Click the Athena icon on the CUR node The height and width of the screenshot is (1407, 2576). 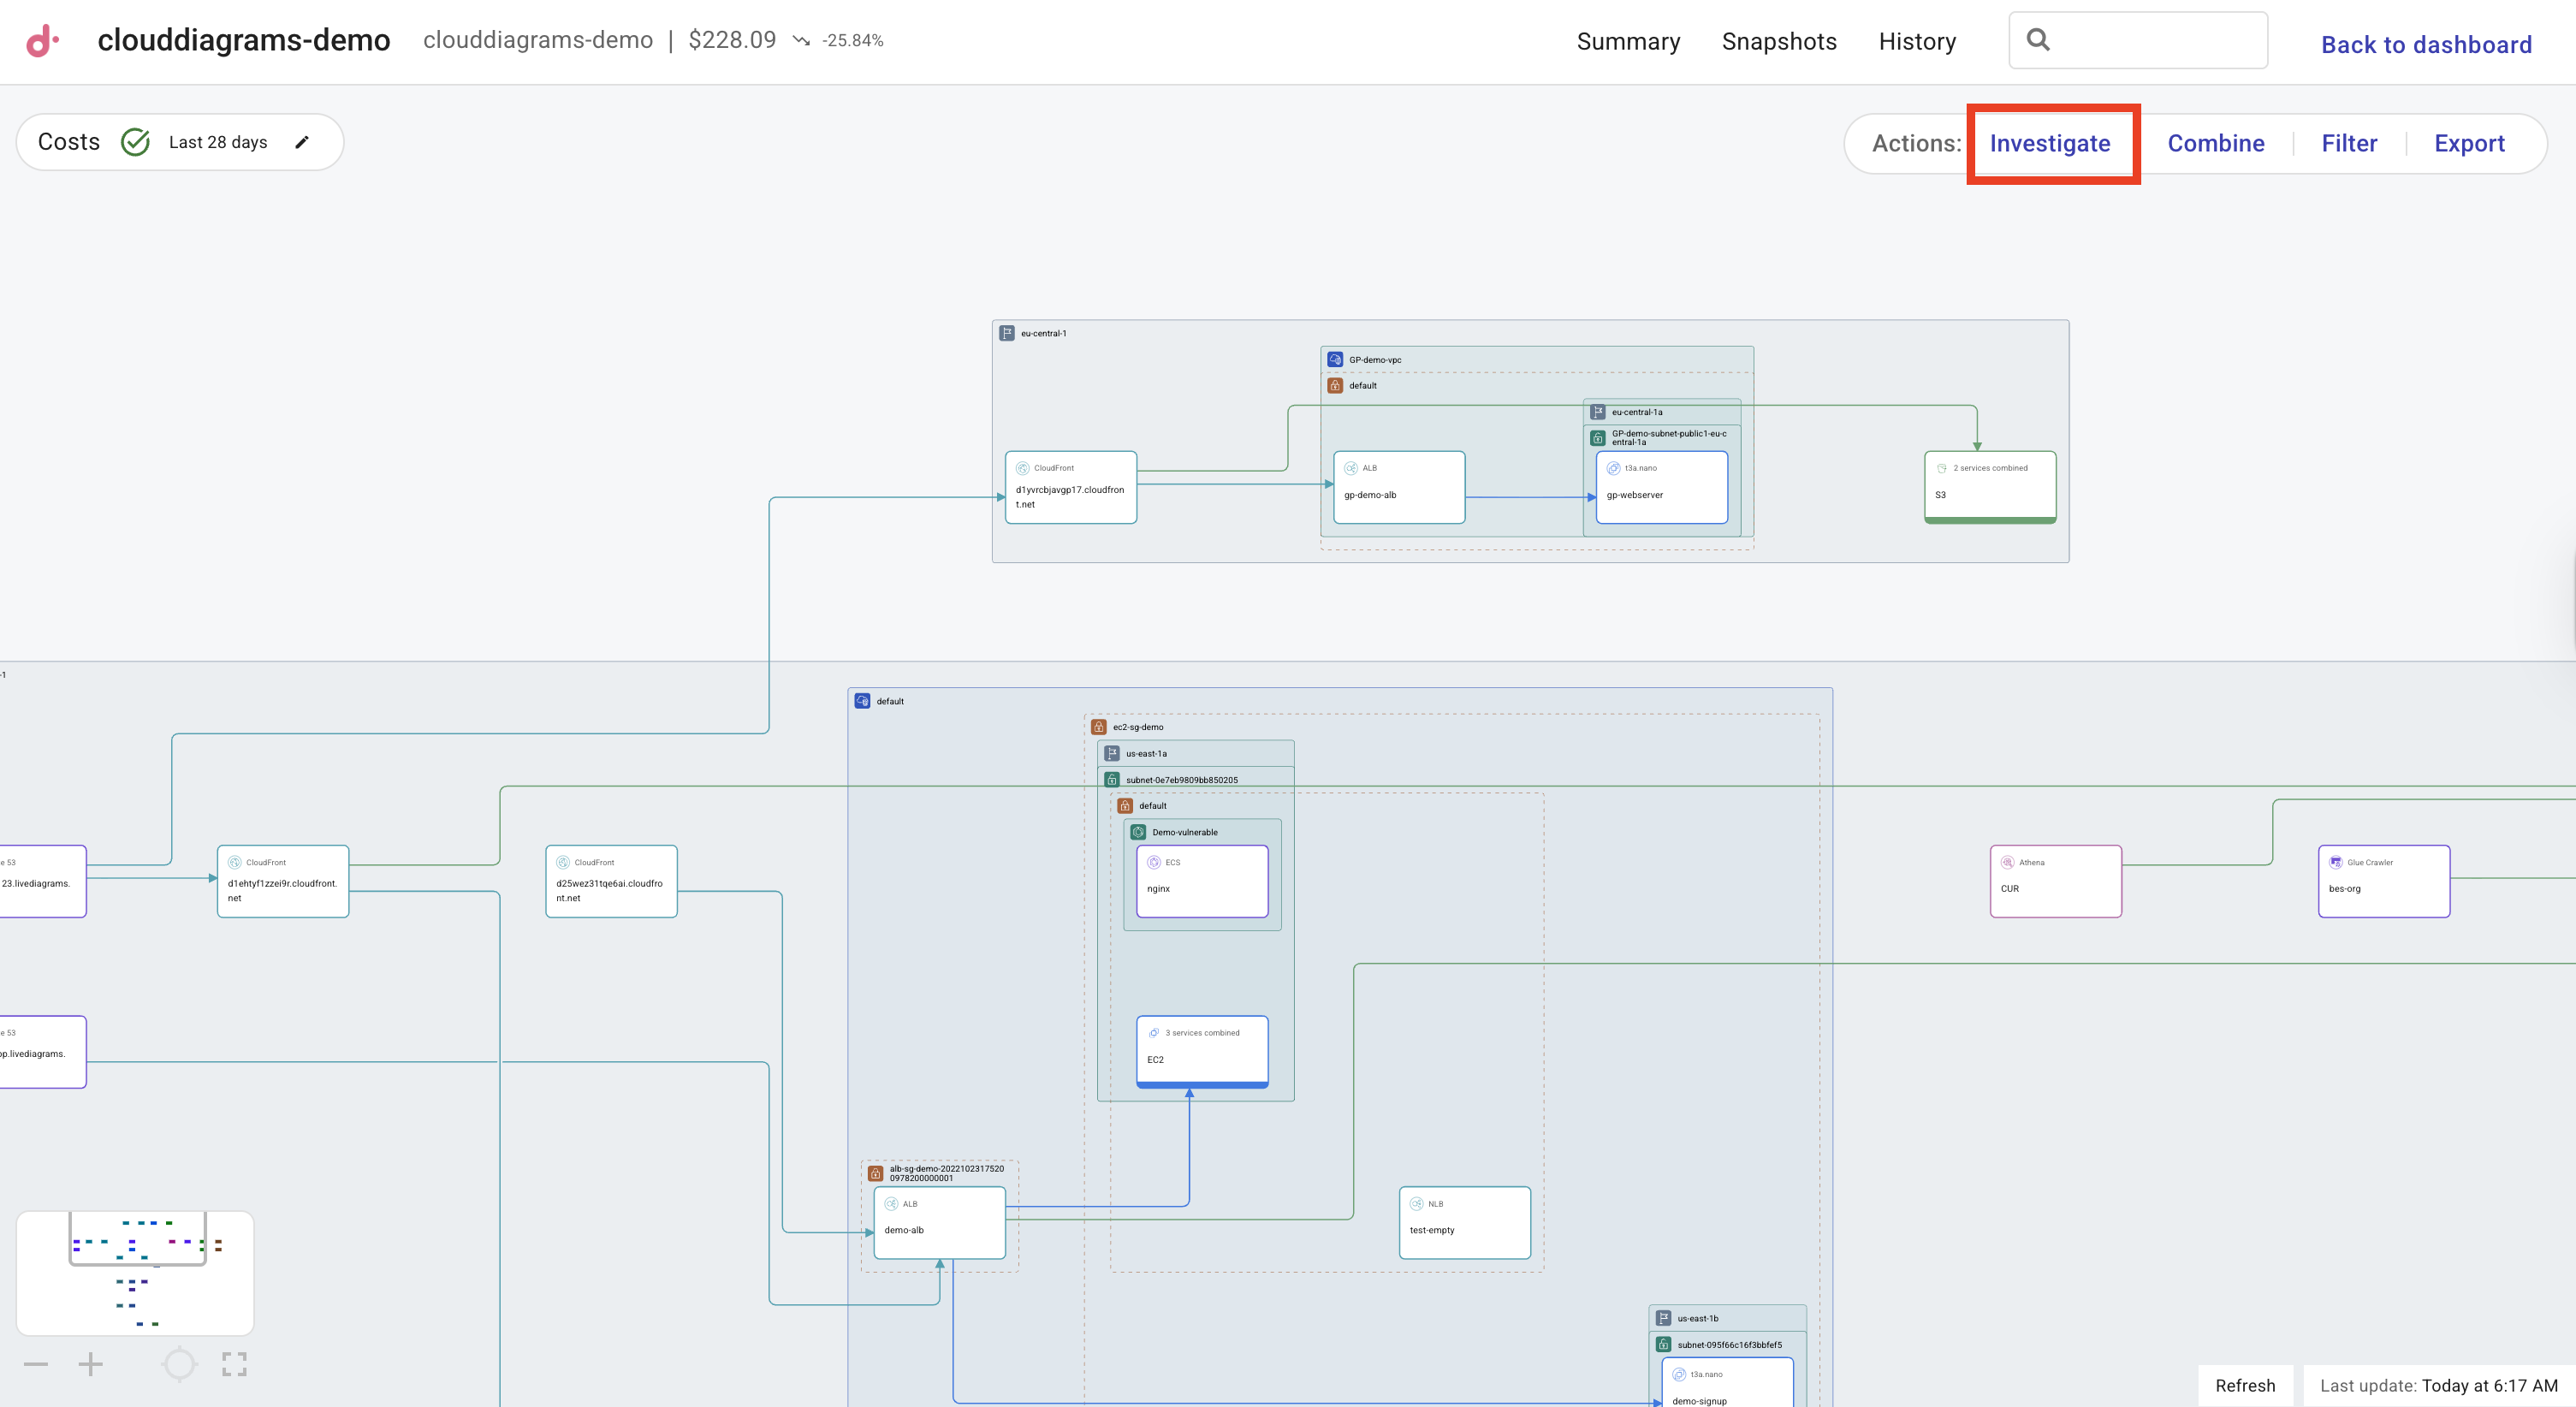(x=2008, y=862)
